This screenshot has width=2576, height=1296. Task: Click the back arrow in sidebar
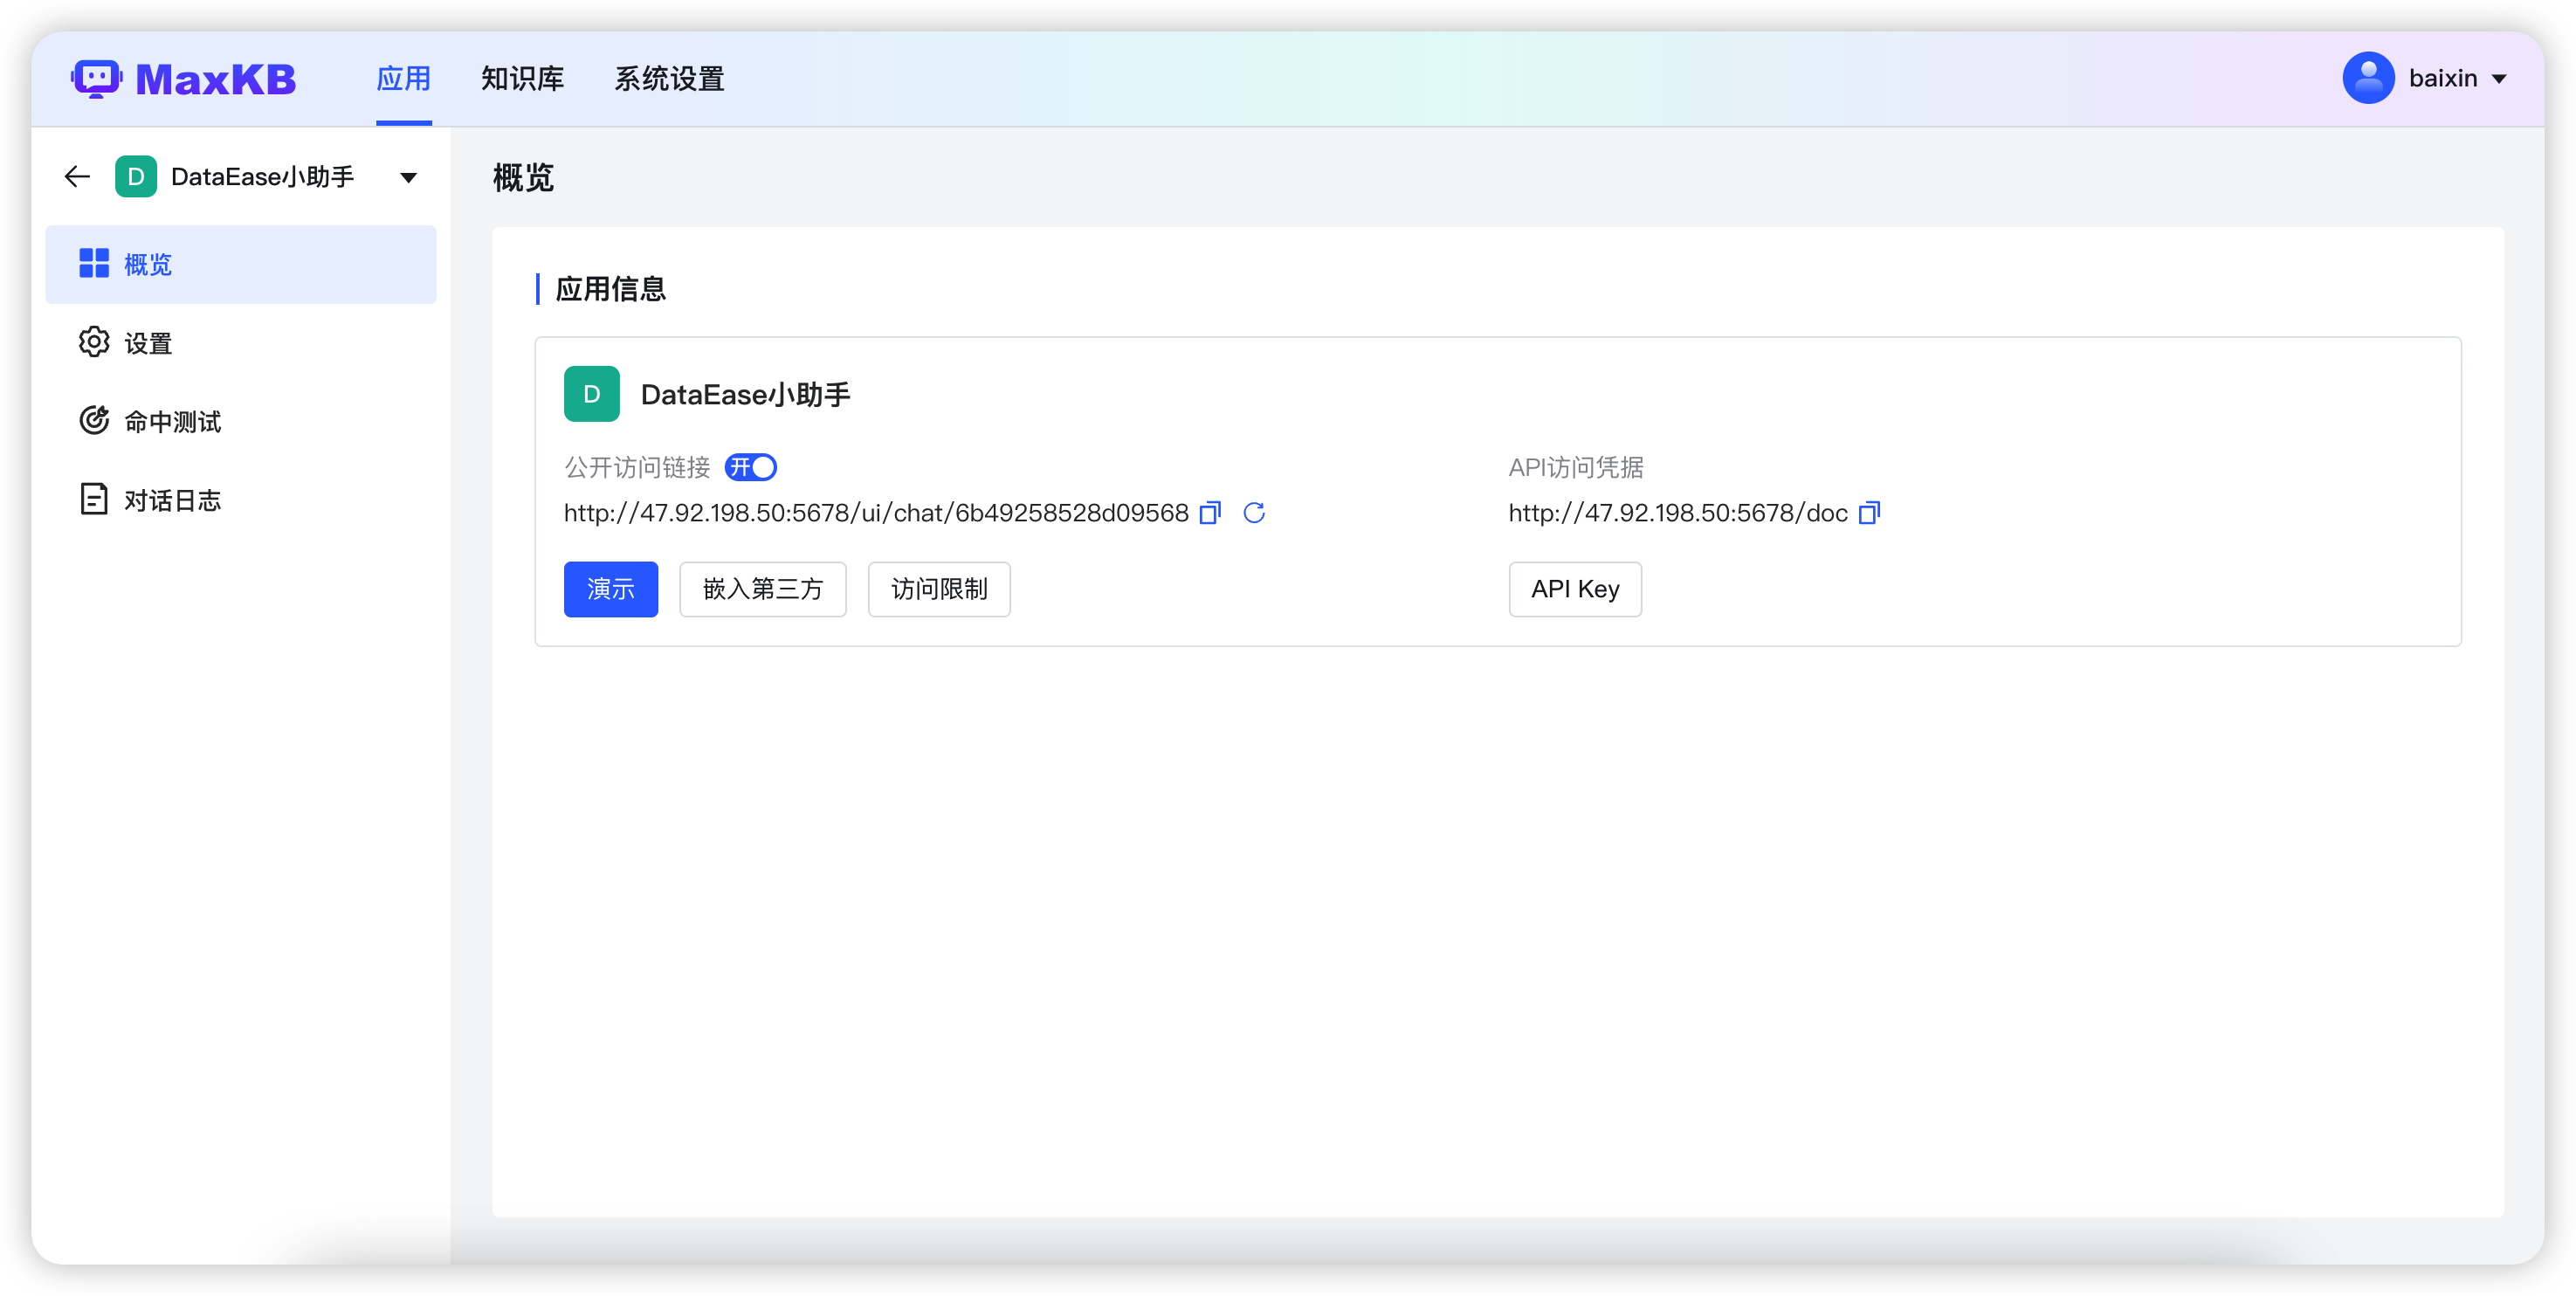[77, 177]
